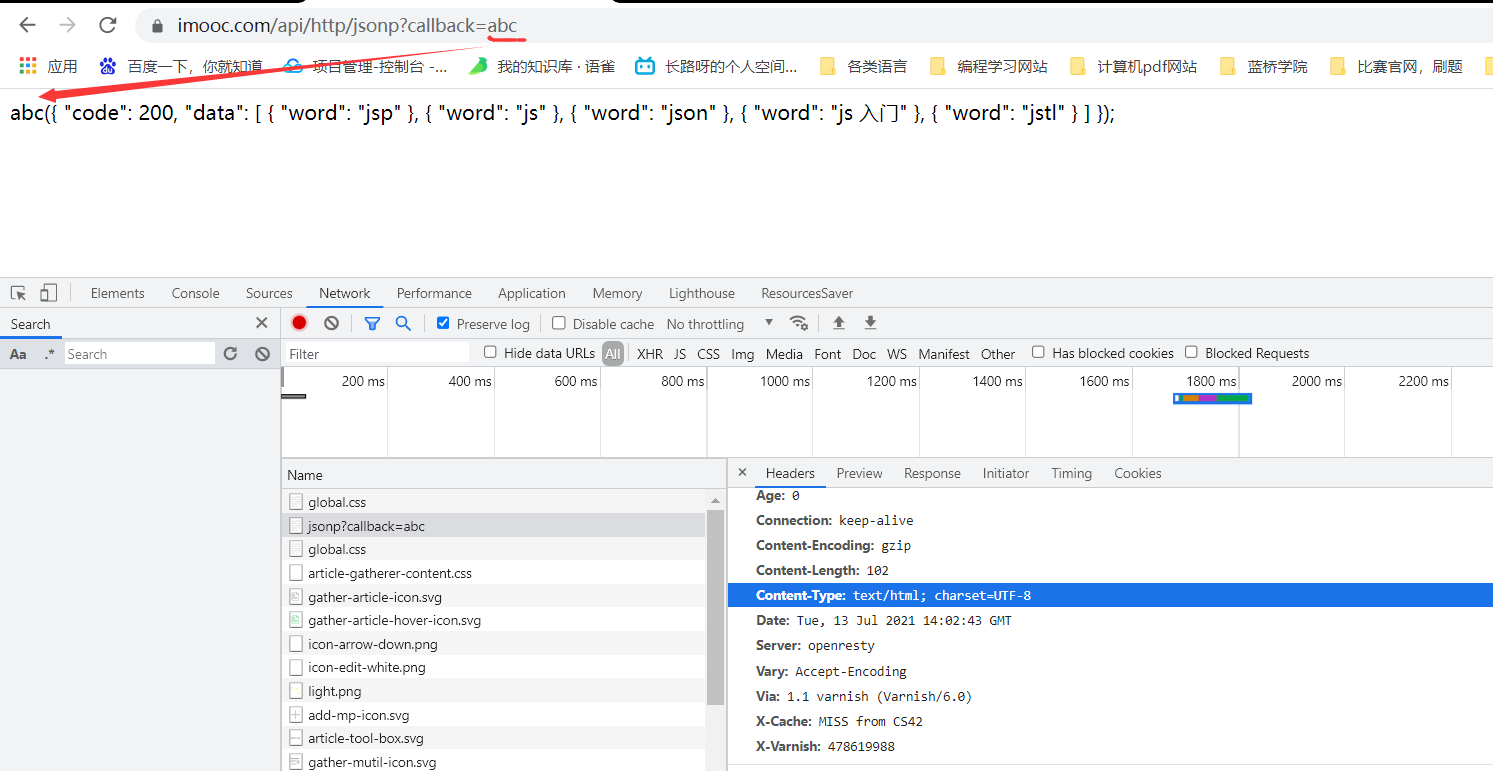Open the No throttling dropdown
Screen dimensions: 1493x771
[x=720, y=324]
